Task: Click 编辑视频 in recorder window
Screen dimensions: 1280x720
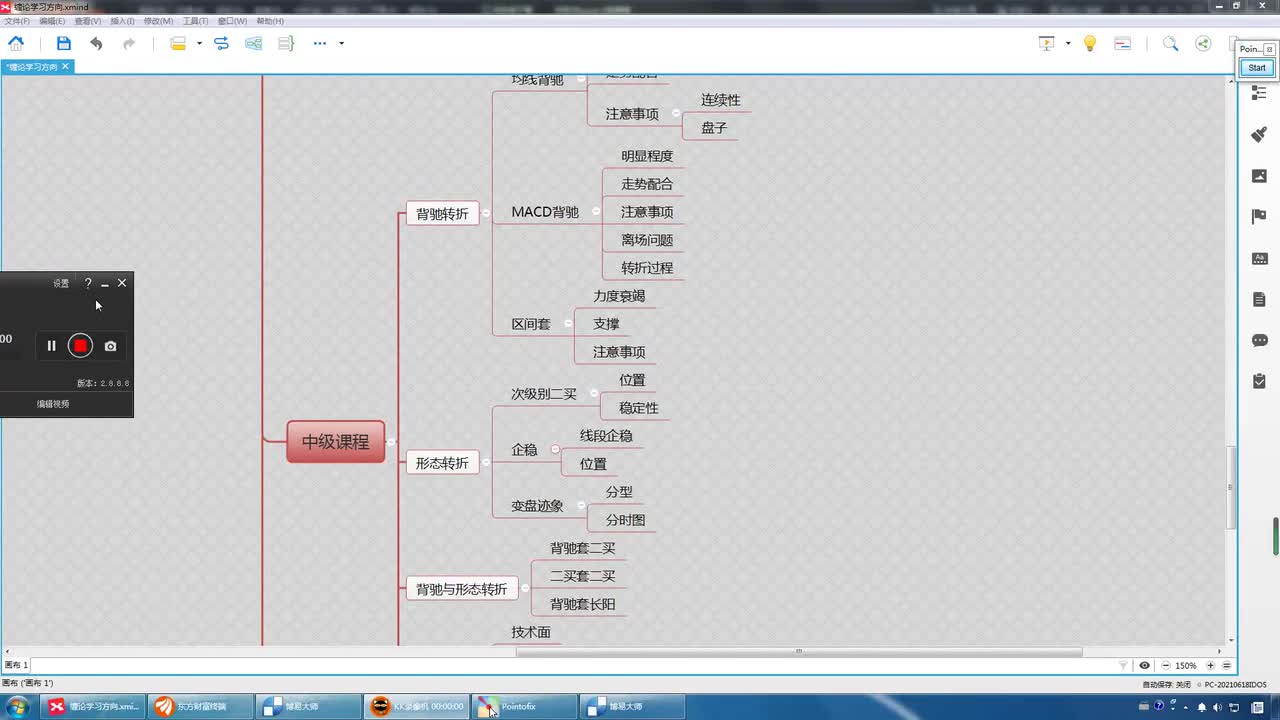Action: coord(53,404)
